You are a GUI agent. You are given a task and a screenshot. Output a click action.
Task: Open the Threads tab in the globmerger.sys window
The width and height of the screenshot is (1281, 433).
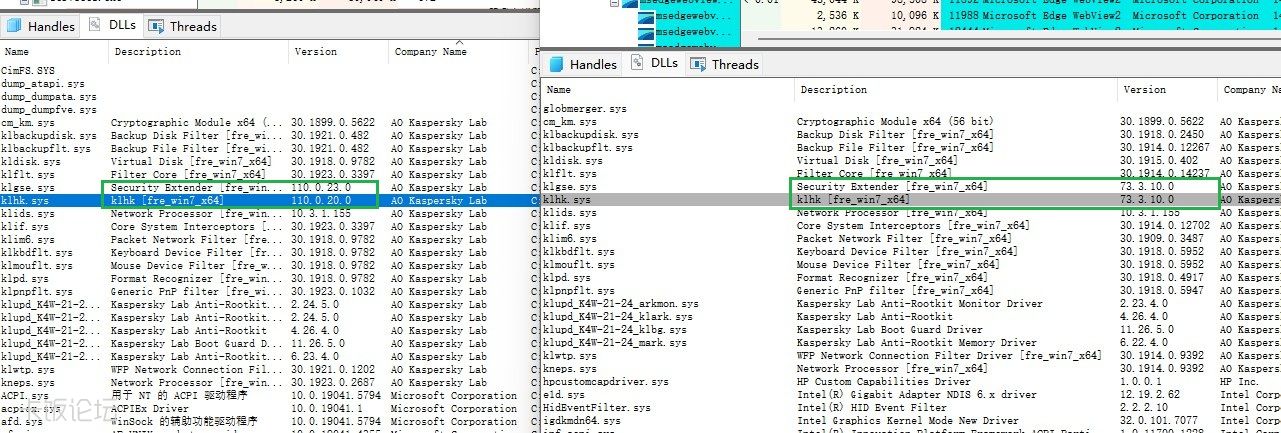724,64
